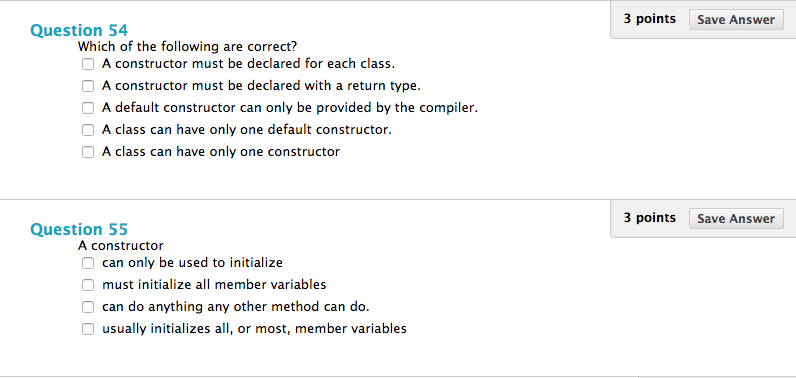
Task: Click the label 'A constructor must be declared for each class.'
Action: click(x=249, y=64)
